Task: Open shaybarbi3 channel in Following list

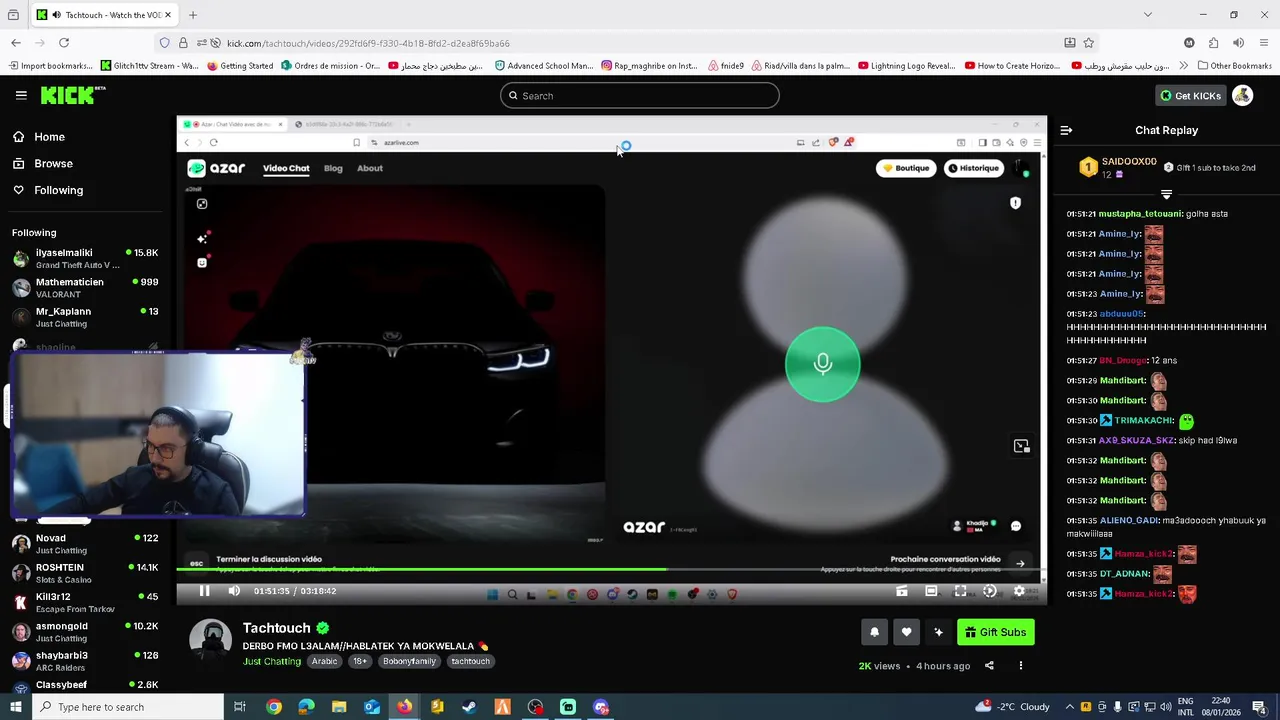Action: coord(84,661)
